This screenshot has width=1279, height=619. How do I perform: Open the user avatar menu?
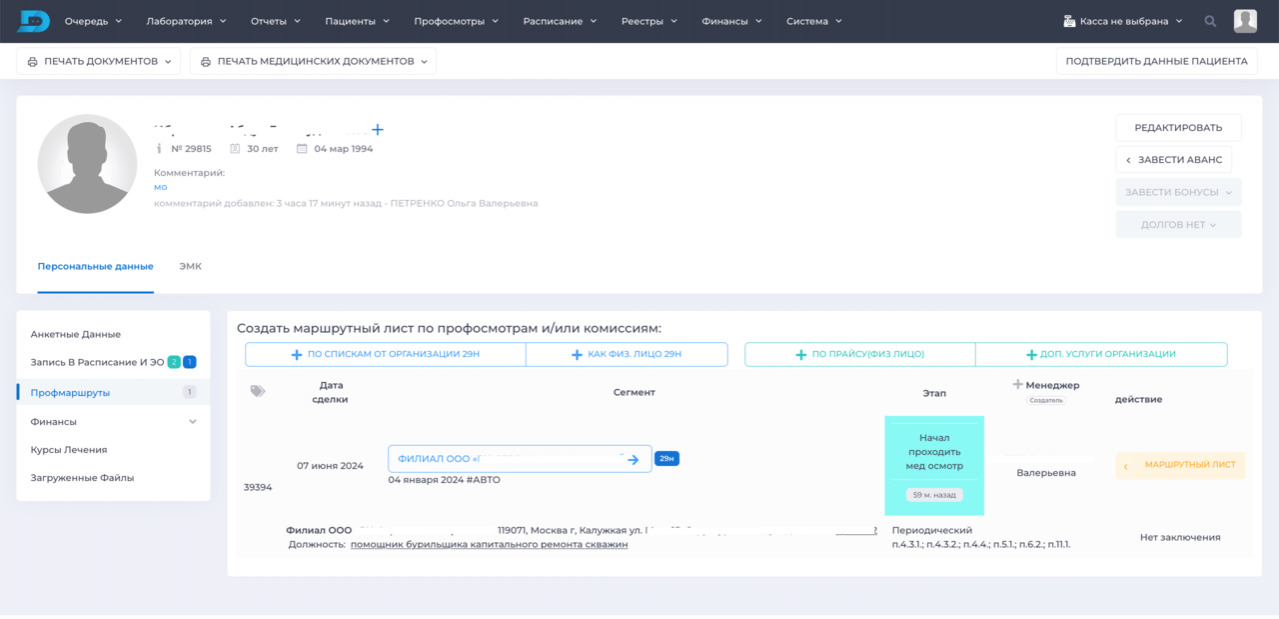point(1245,21)
